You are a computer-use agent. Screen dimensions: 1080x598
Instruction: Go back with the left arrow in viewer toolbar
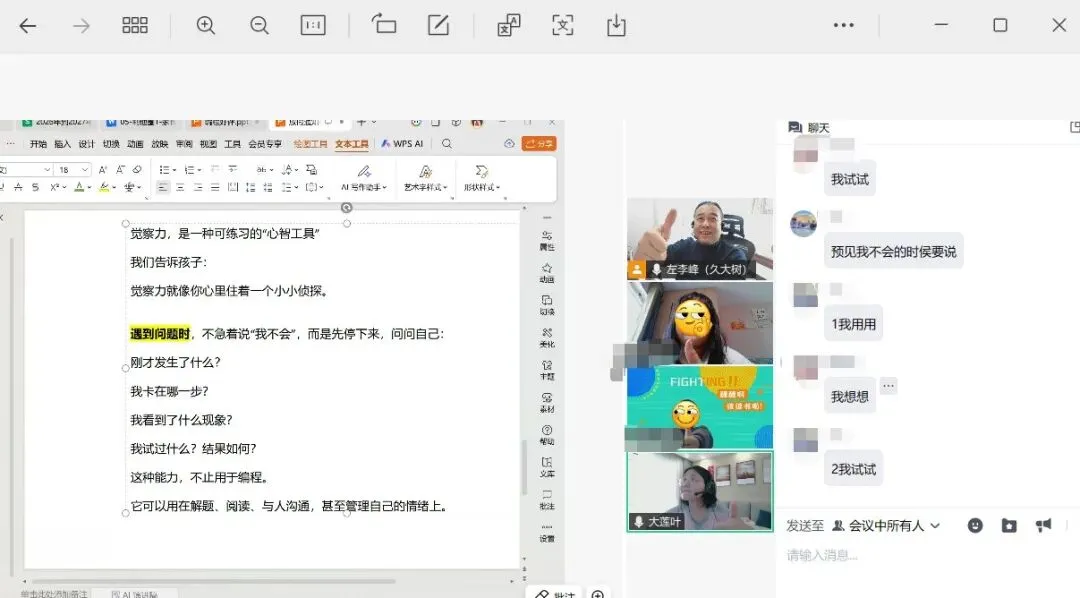point(28,26)
